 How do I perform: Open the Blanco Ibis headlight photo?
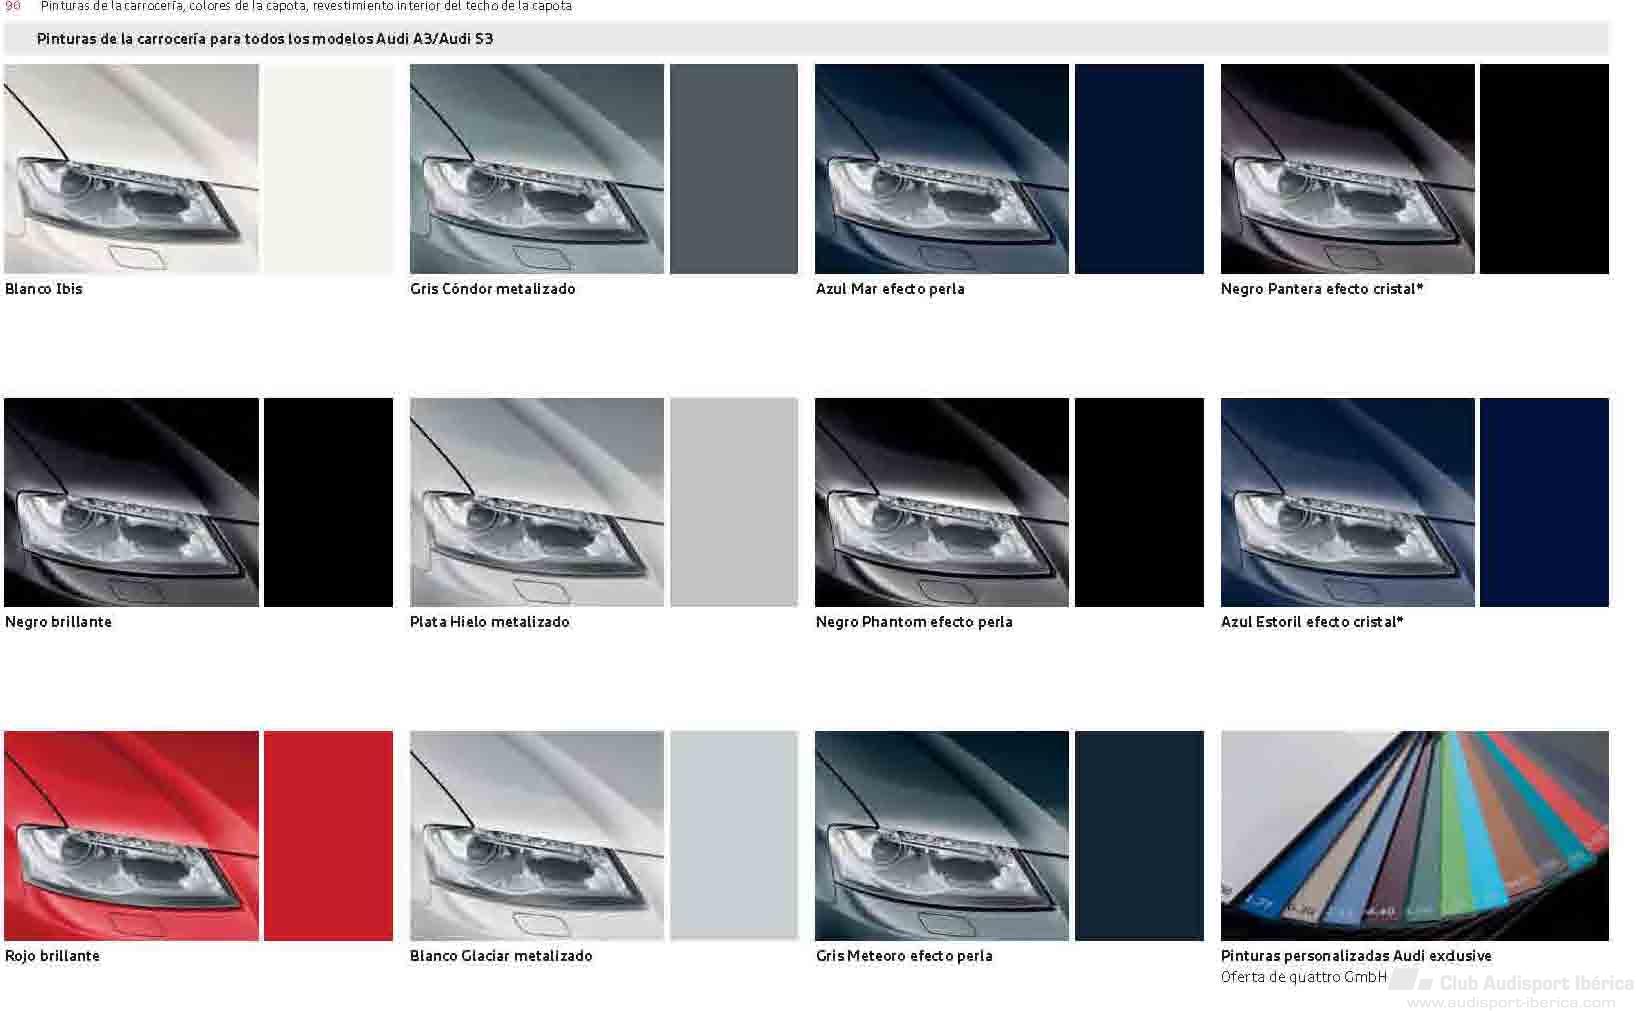pyautogui.click(x=131, y=169)
